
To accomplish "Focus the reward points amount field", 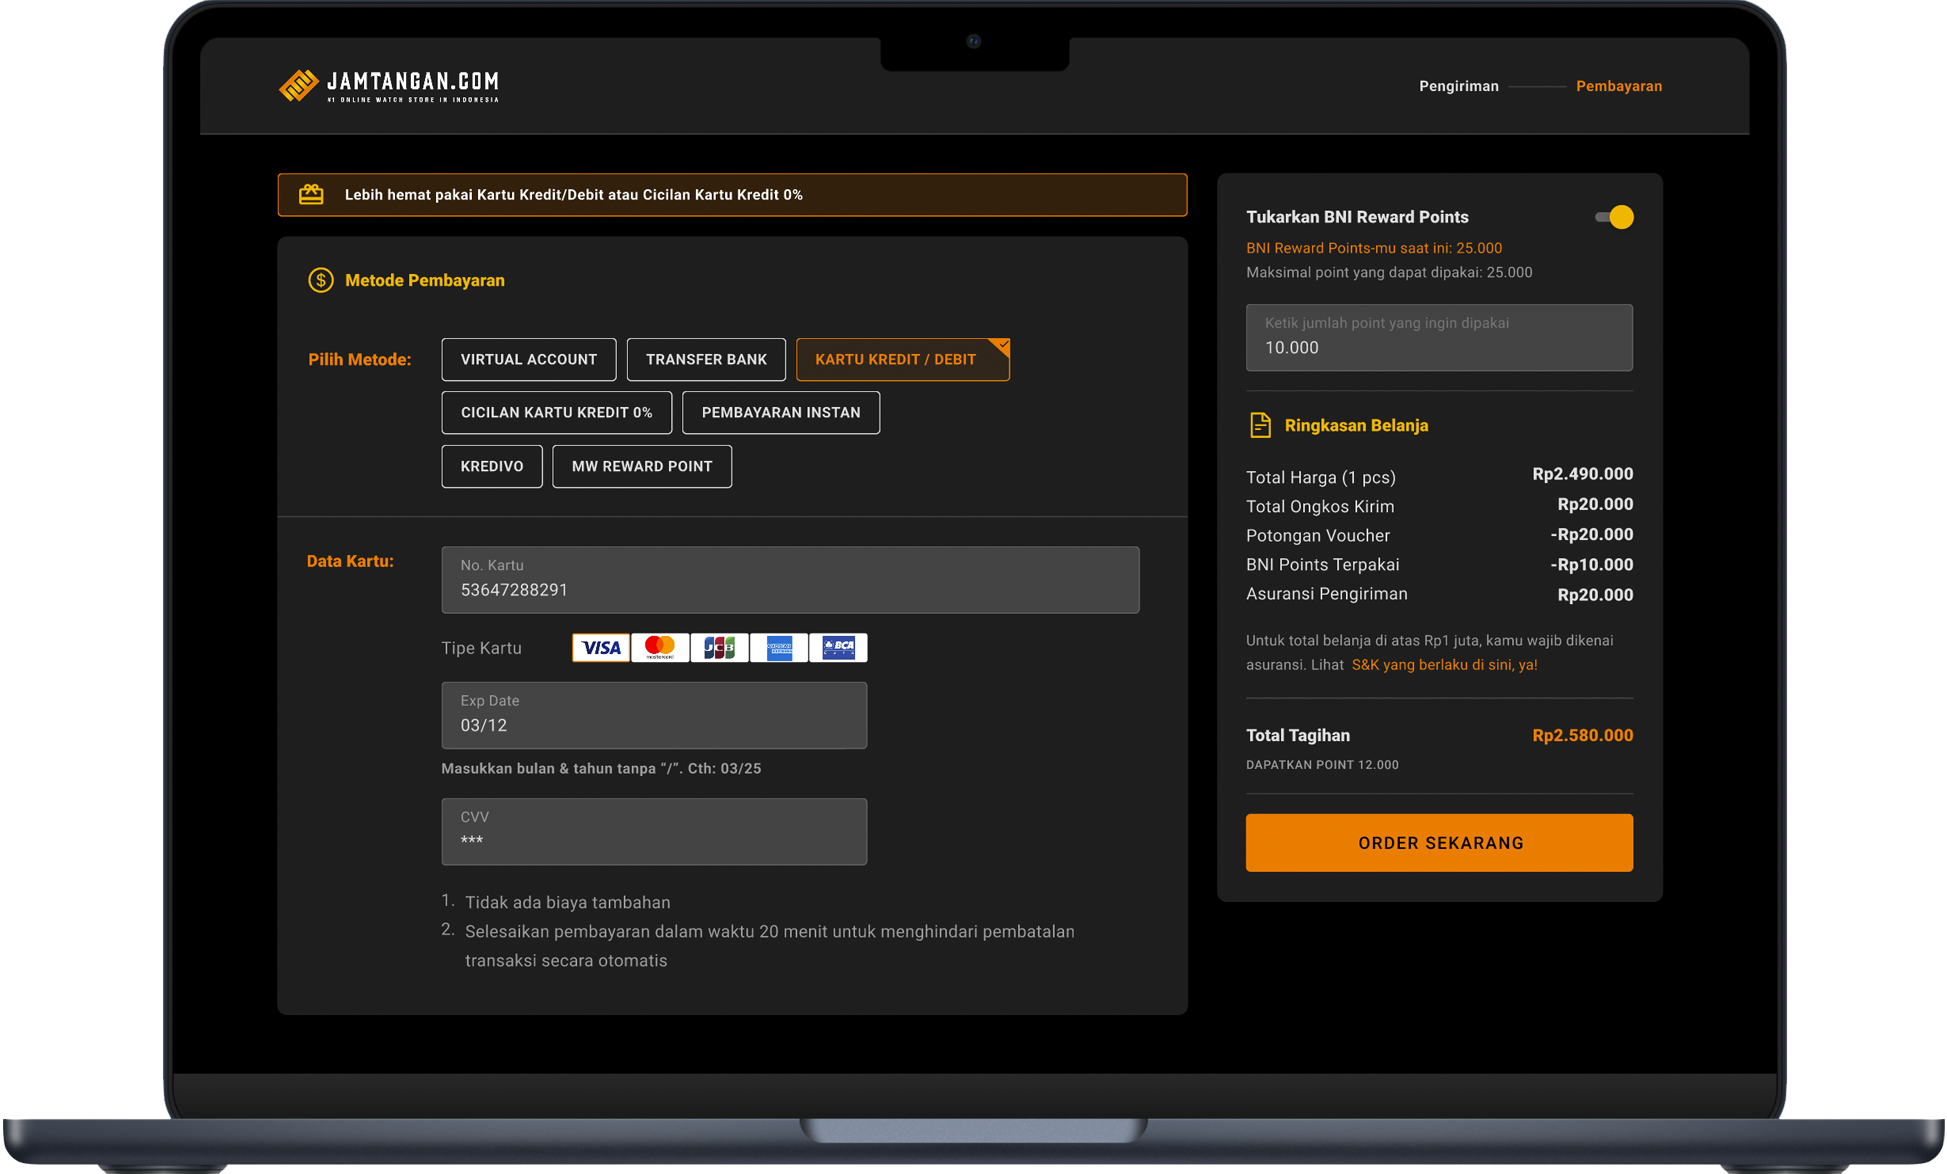I will coord(1438,338).
